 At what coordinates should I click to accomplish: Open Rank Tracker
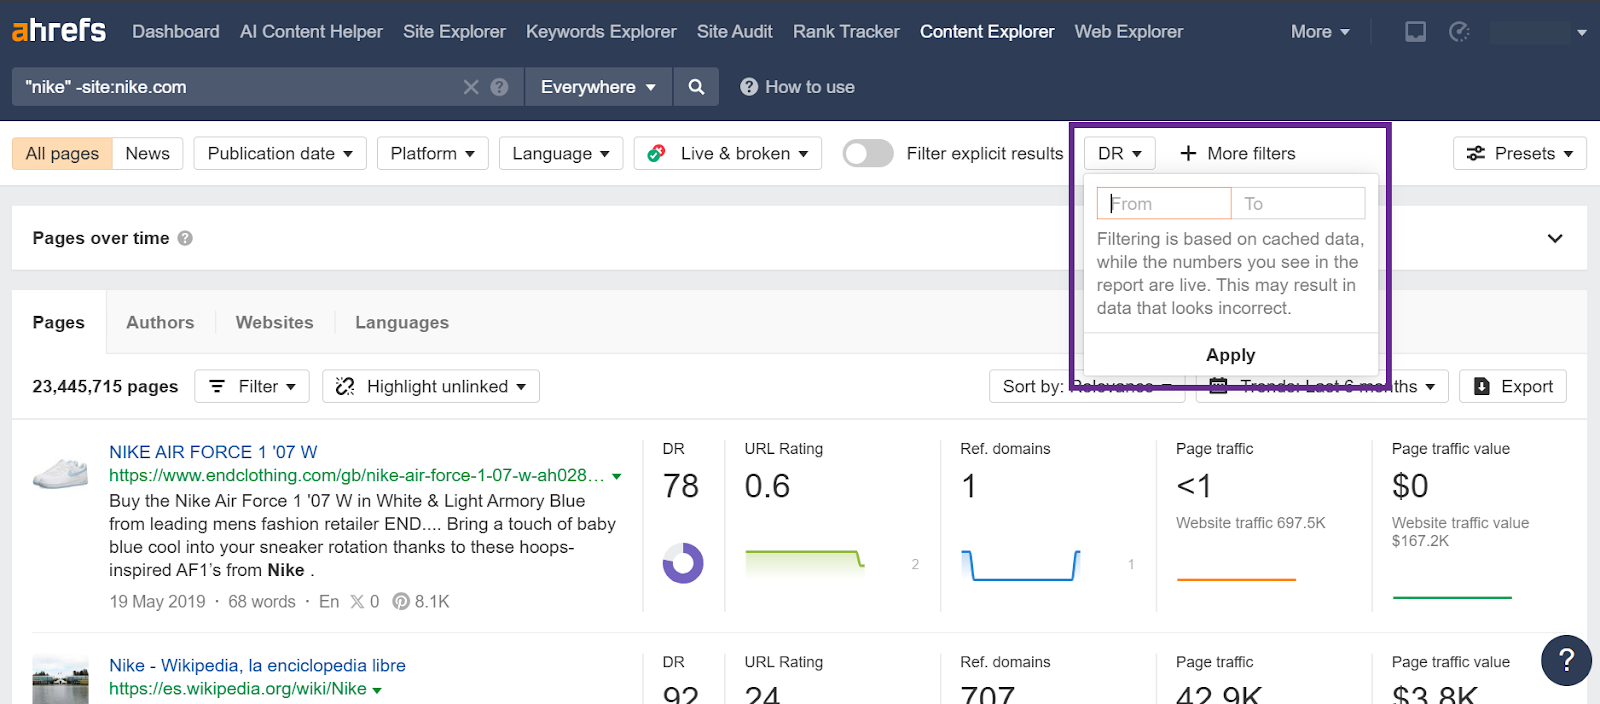click(846, 32)
